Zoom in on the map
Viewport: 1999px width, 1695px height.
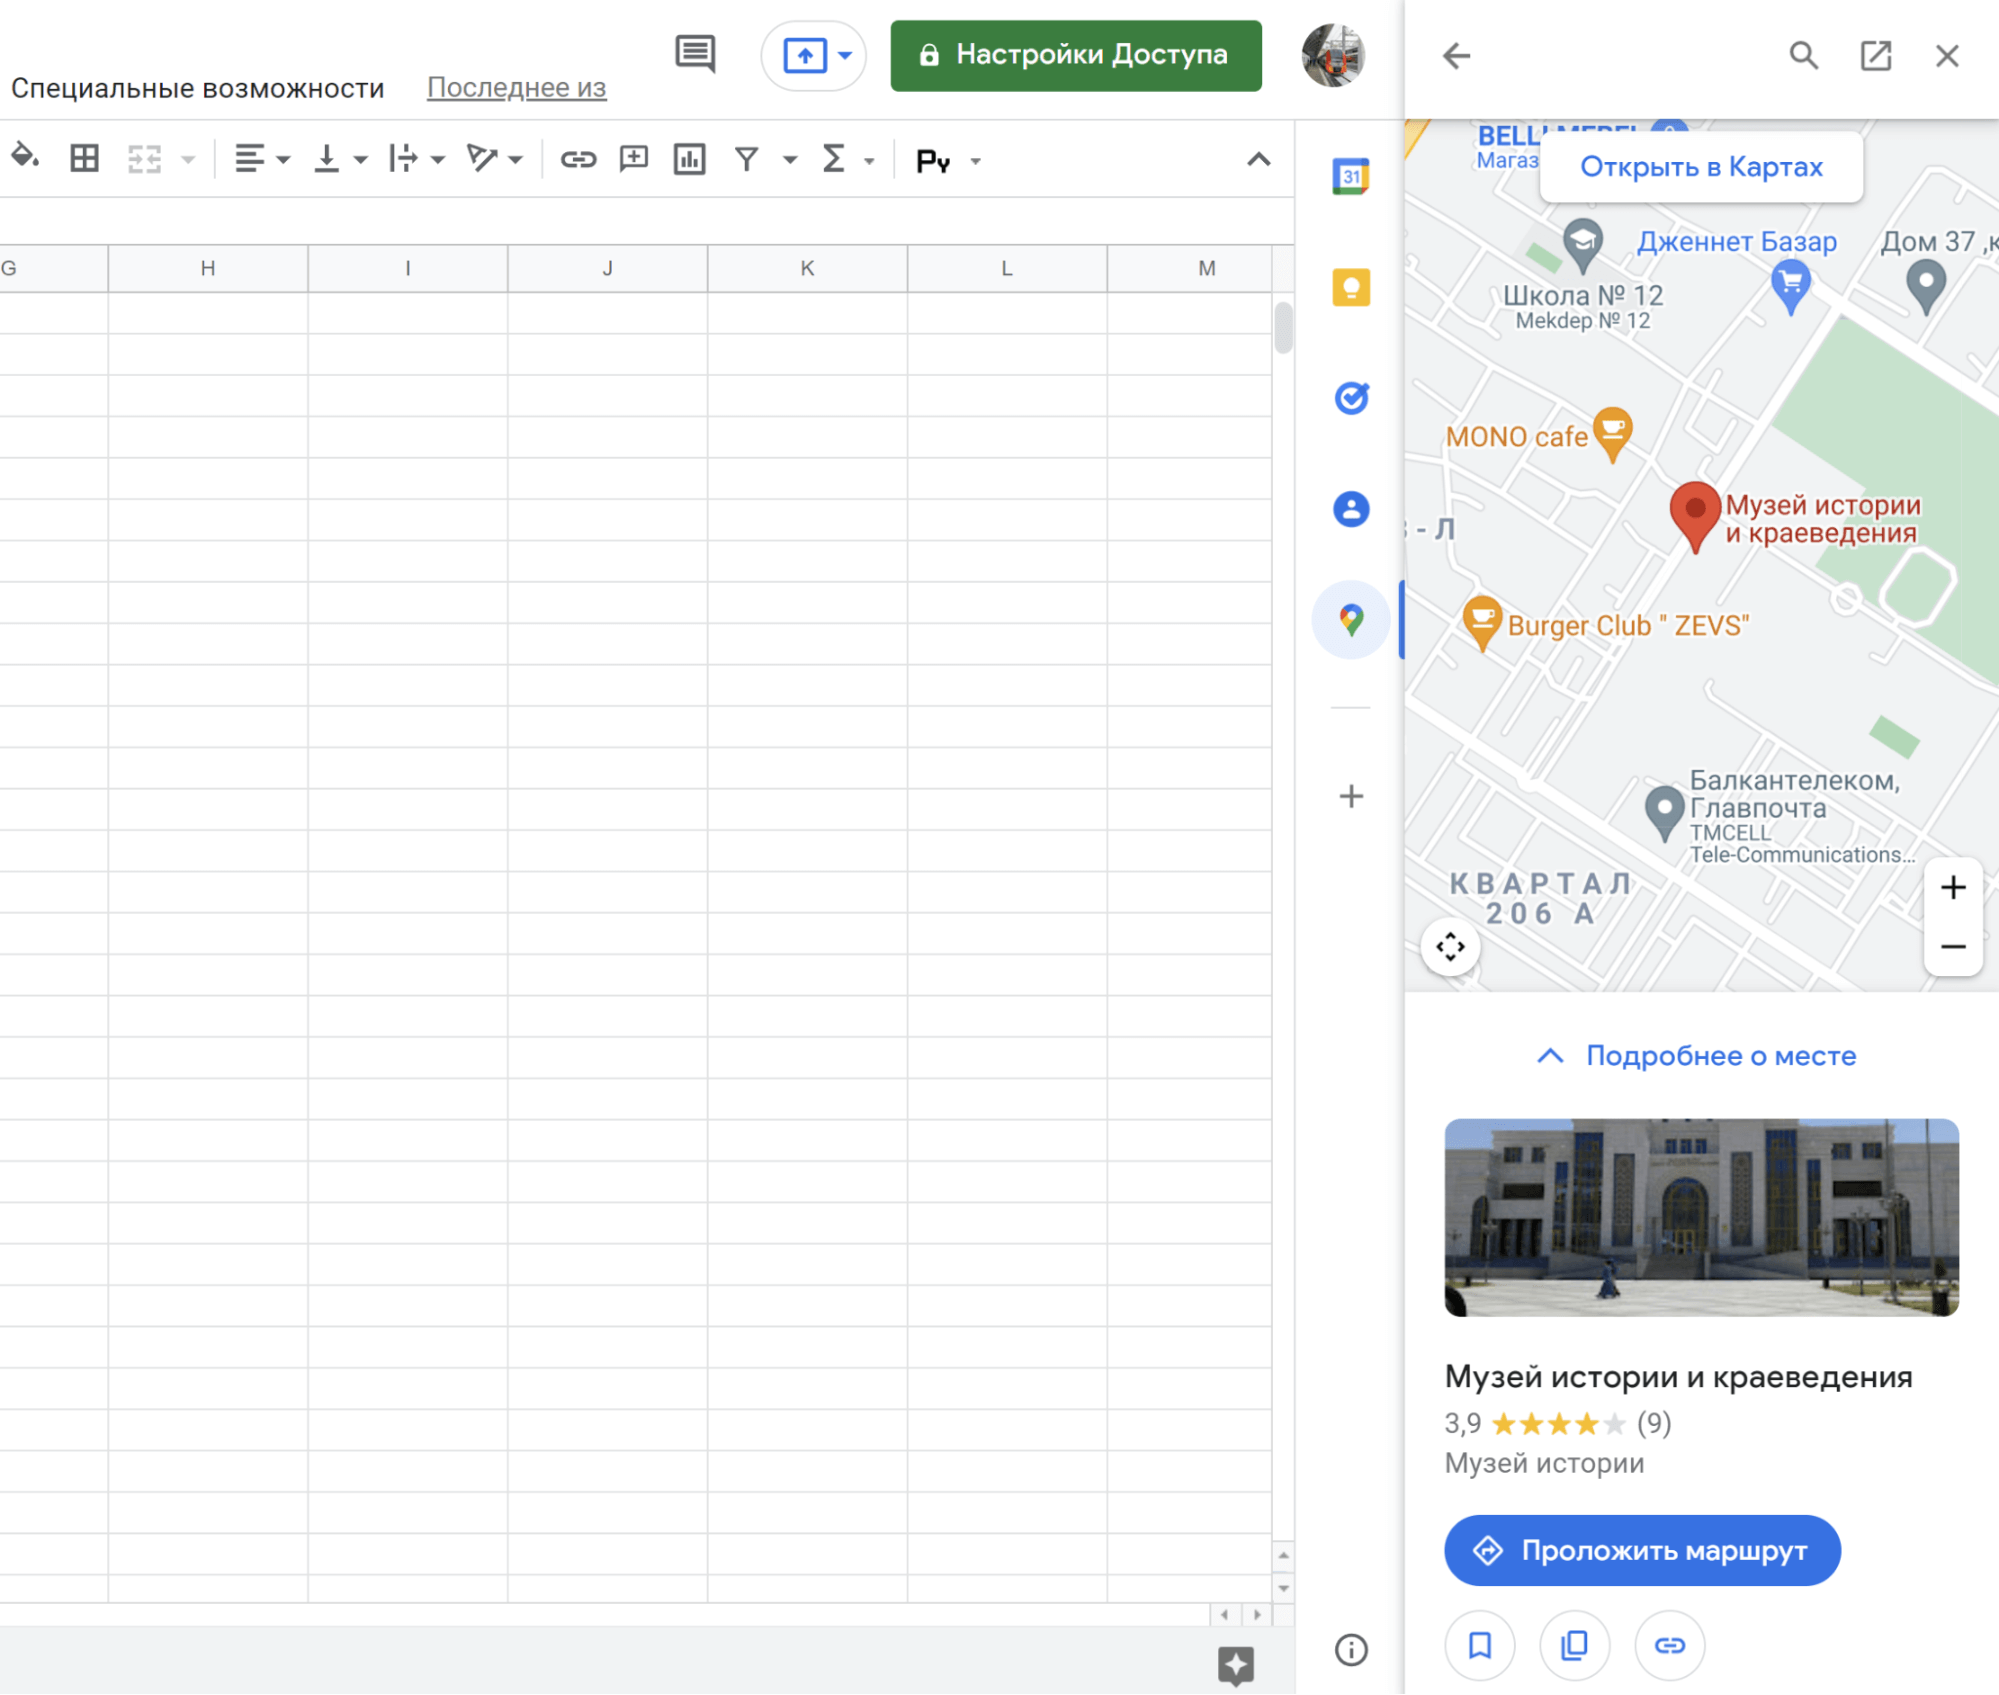click(1953, 887)
